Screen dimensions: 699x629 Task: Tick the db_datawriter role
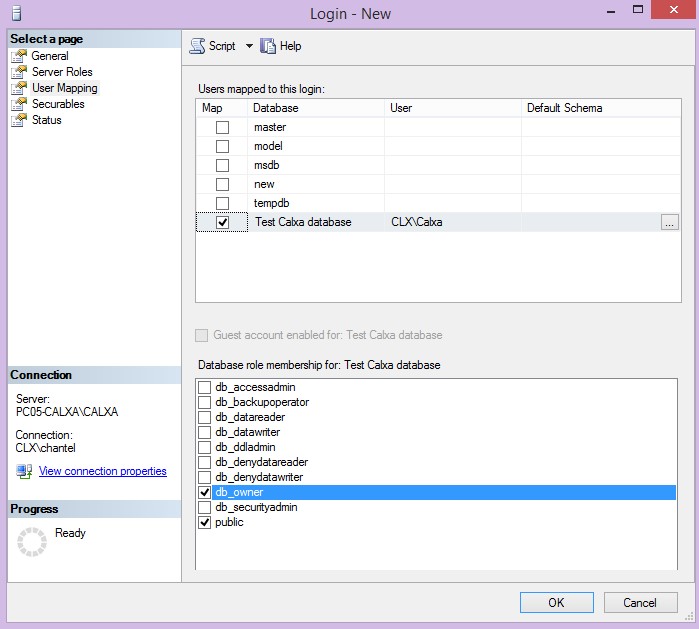point(205,432)
